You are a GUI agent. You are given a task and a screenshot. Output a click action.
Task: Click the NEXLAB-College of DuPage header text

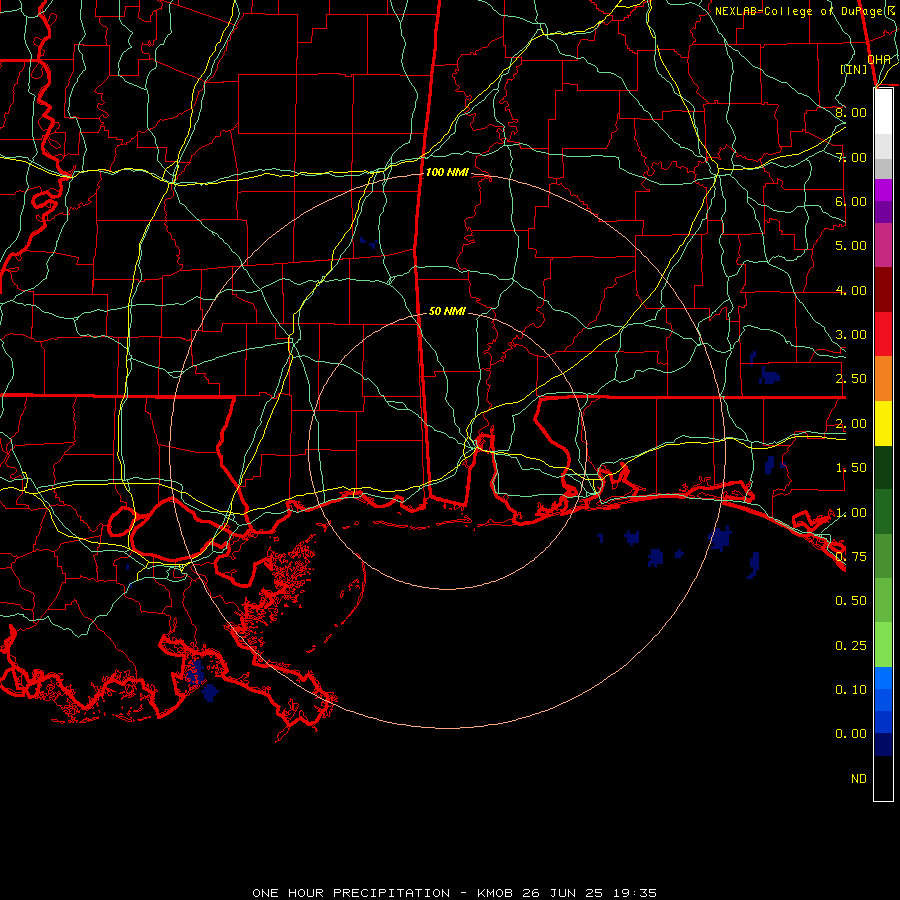click(x=805, y=11)
